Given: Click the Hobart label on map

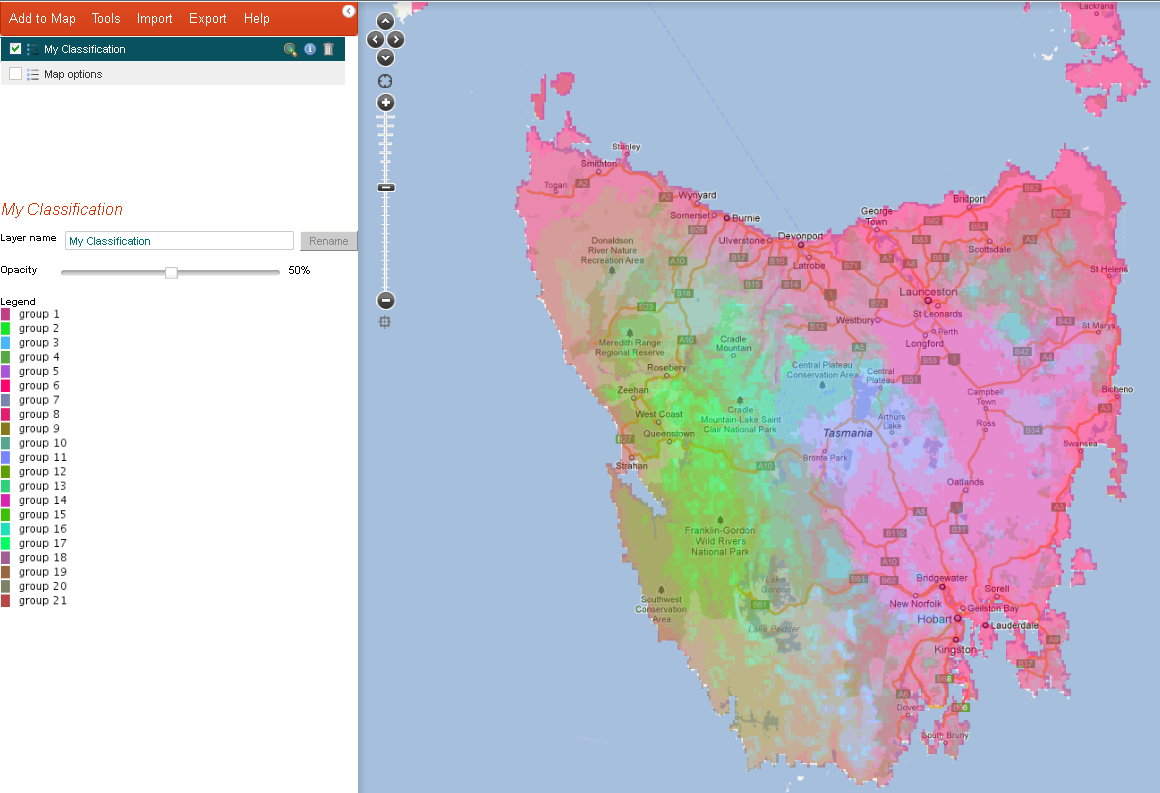Looking at the screenshot, I should (934, 619).
